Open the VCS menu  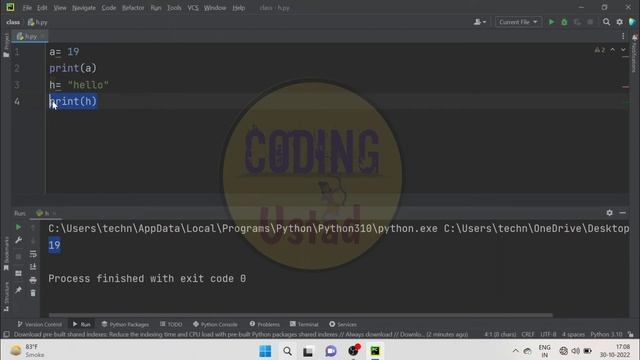click(193, 8)
